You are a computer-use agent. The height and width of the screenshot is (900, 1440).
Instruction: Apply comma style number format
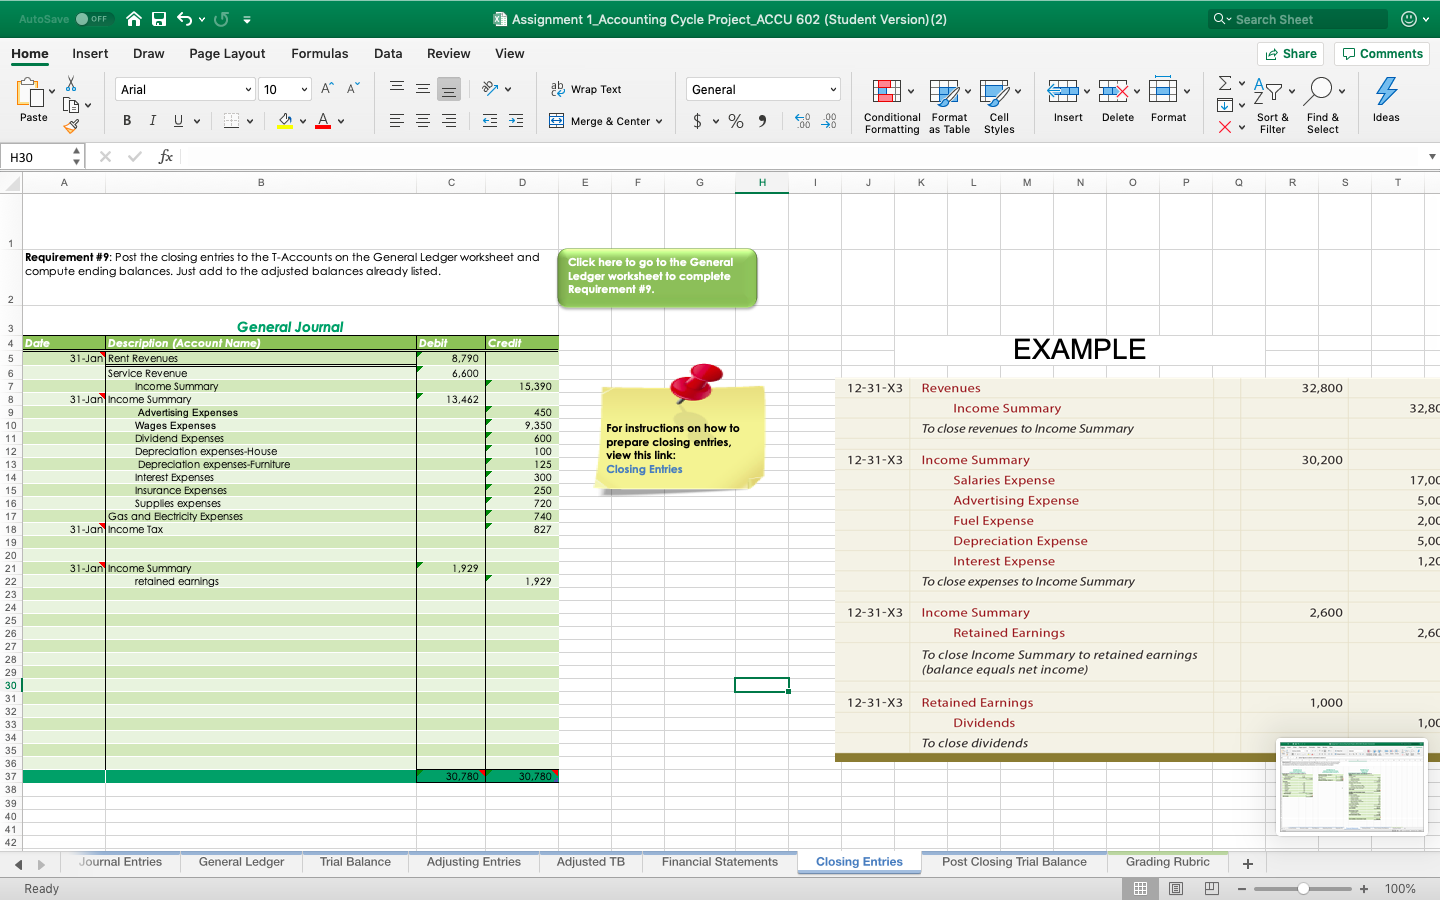click(762, 121)
